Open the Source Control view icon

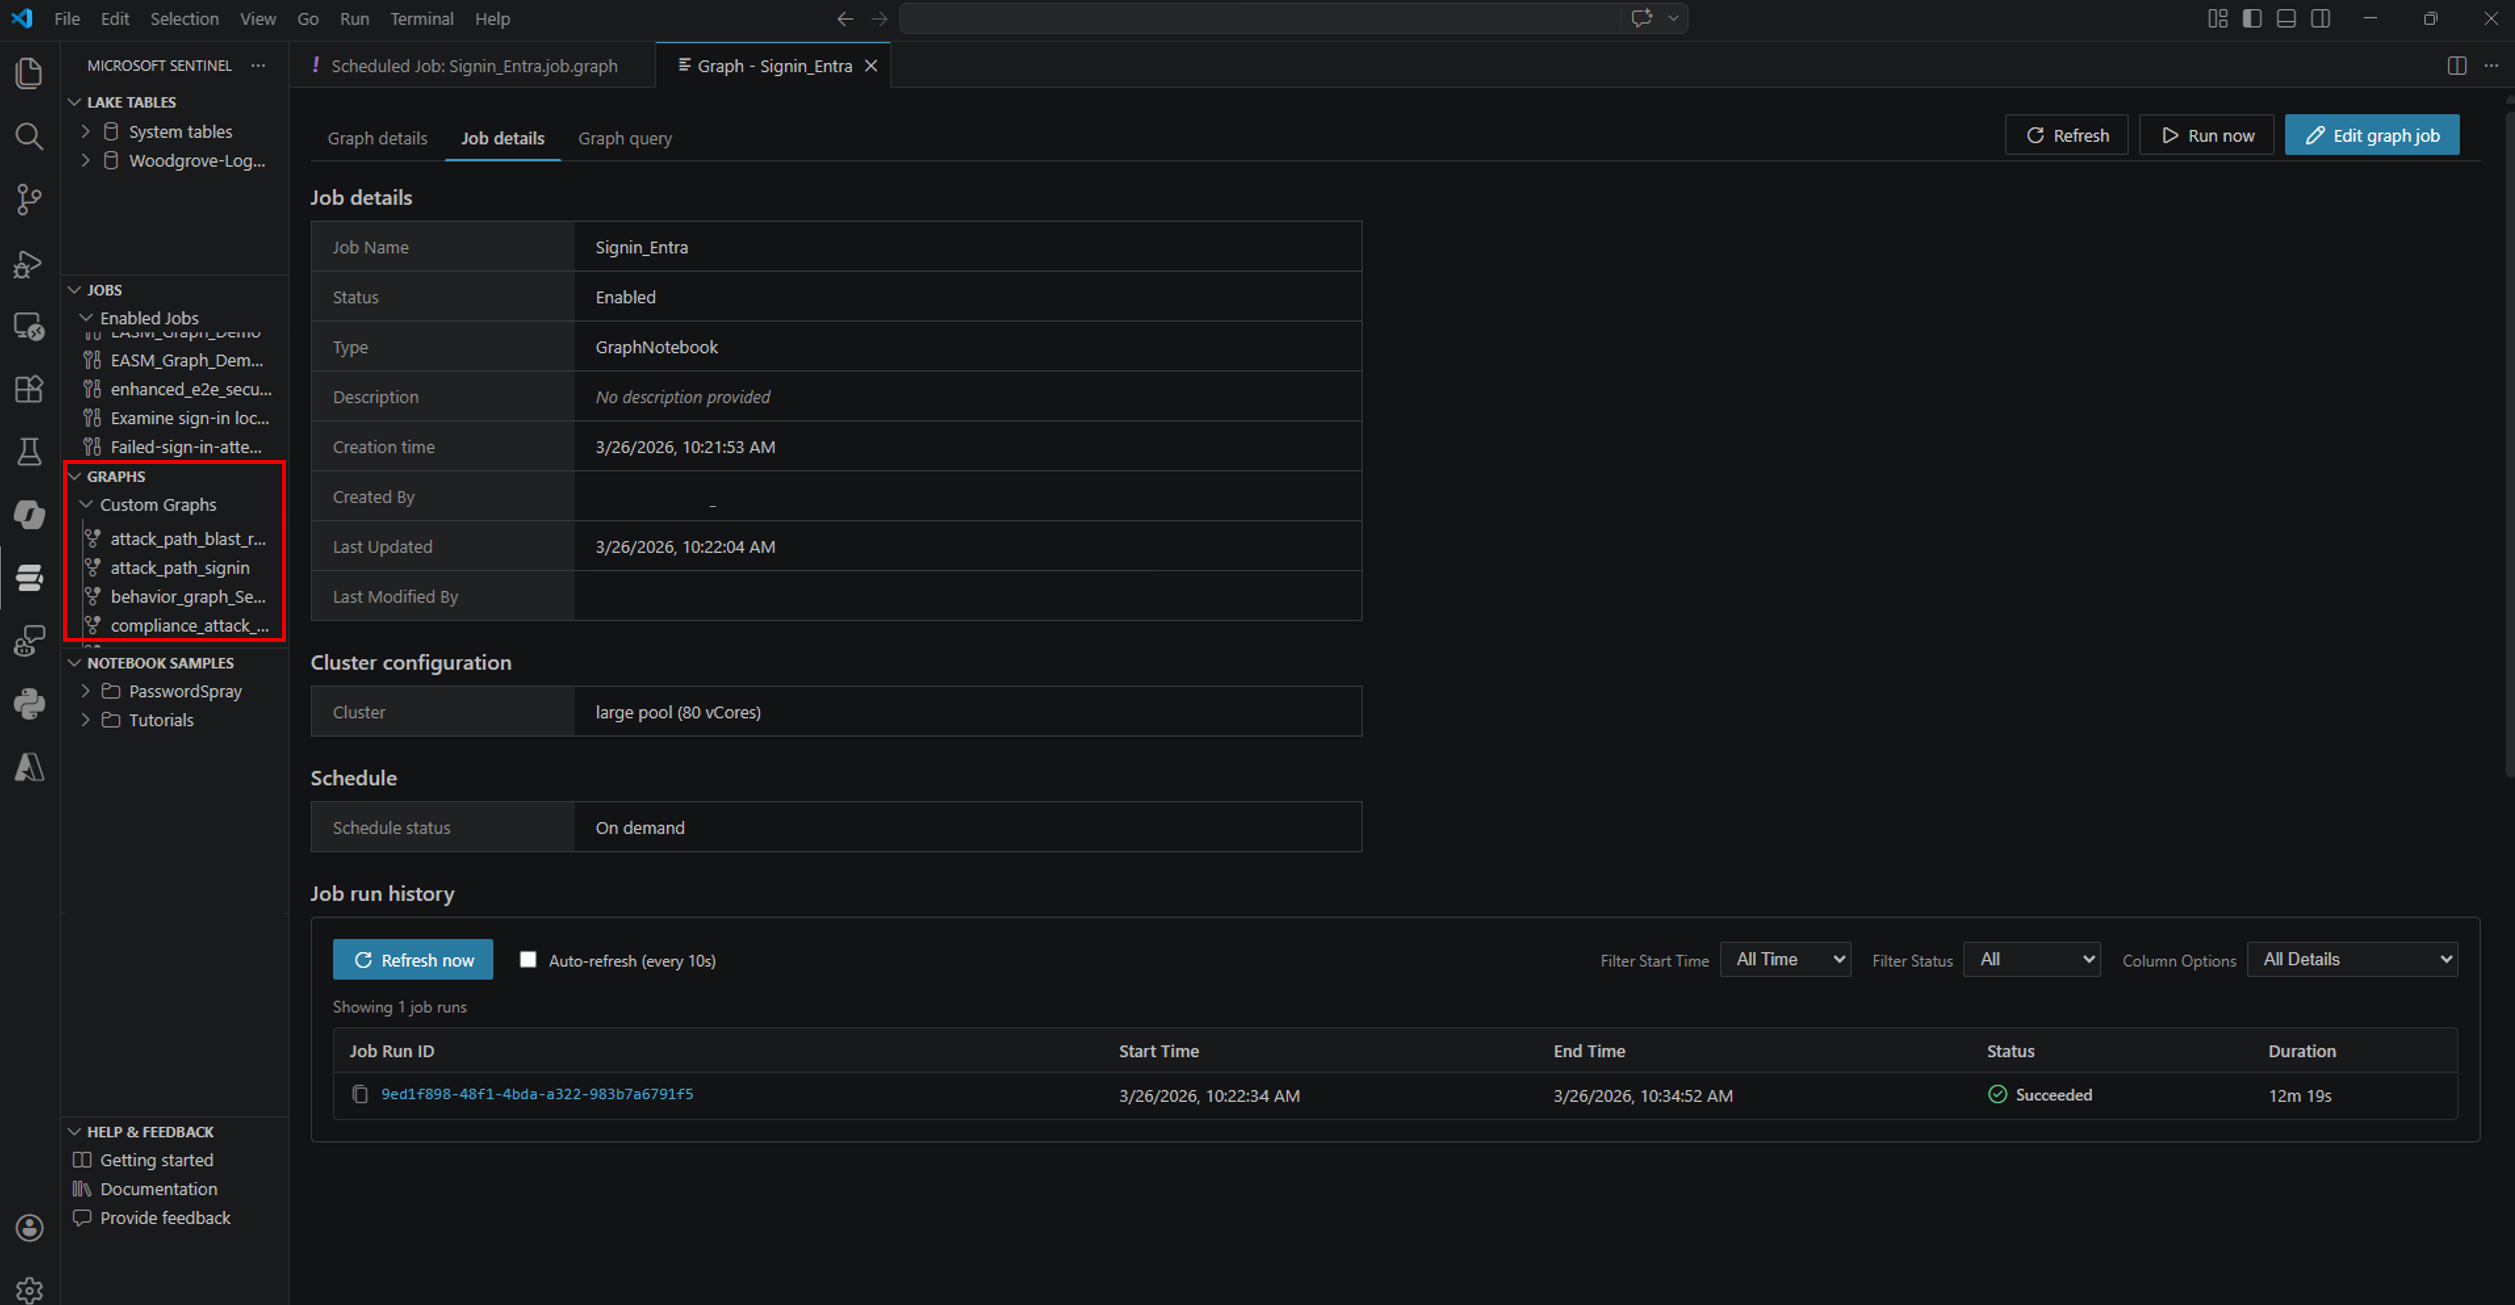(x=29, y=199)
